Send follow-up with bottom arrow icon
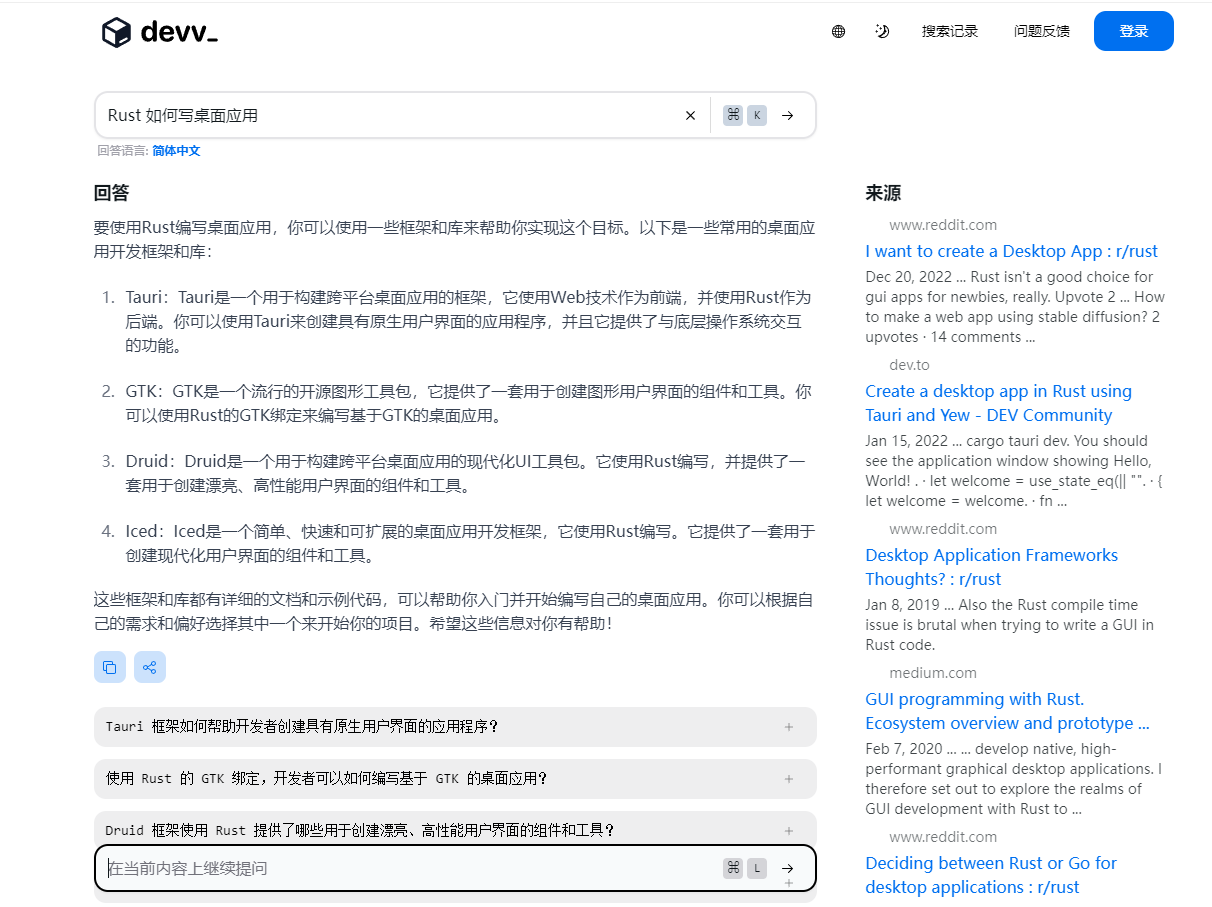 point(788,868)
